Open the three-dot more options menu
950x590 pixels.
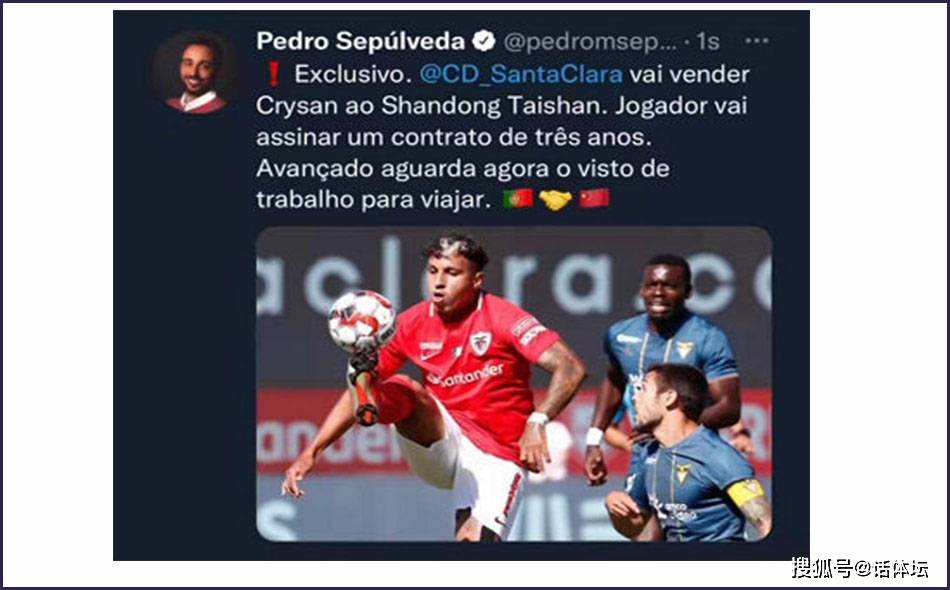(x=757, y=41)
